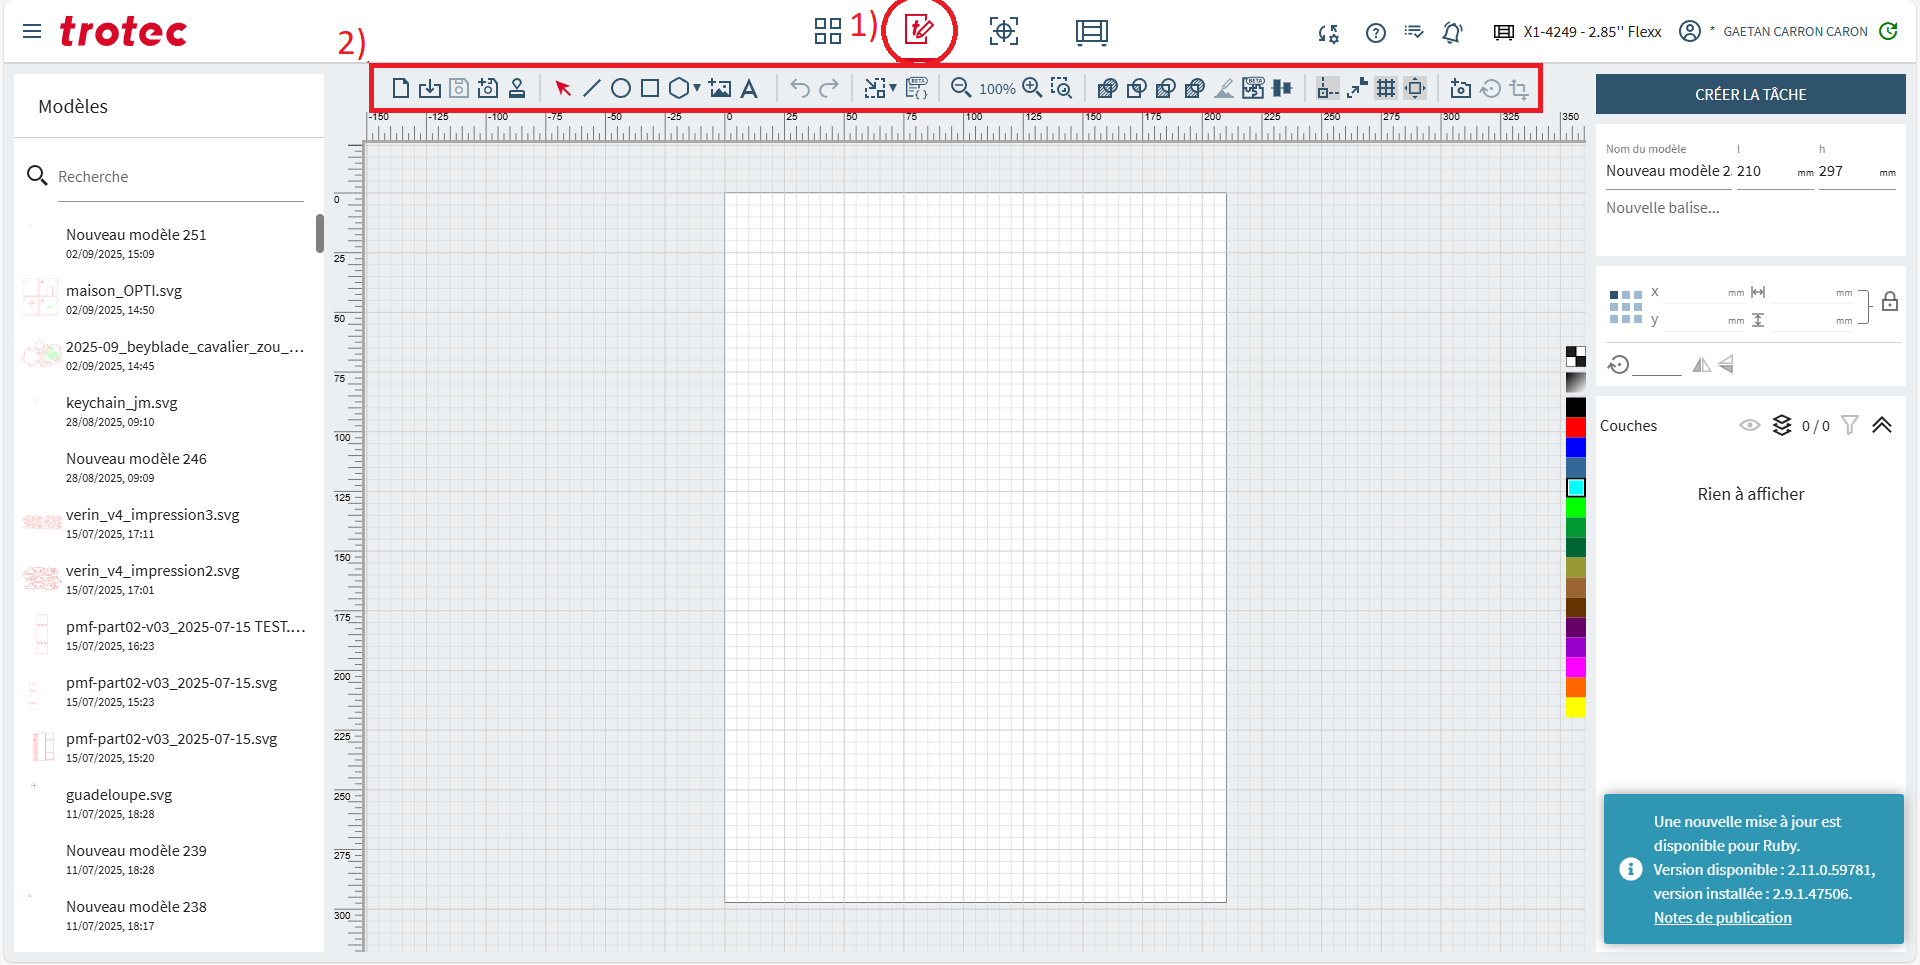Viewport: 1920px width, 965px height.
Task: Zoom out of the canvas
Action: [x=961, y=88]
